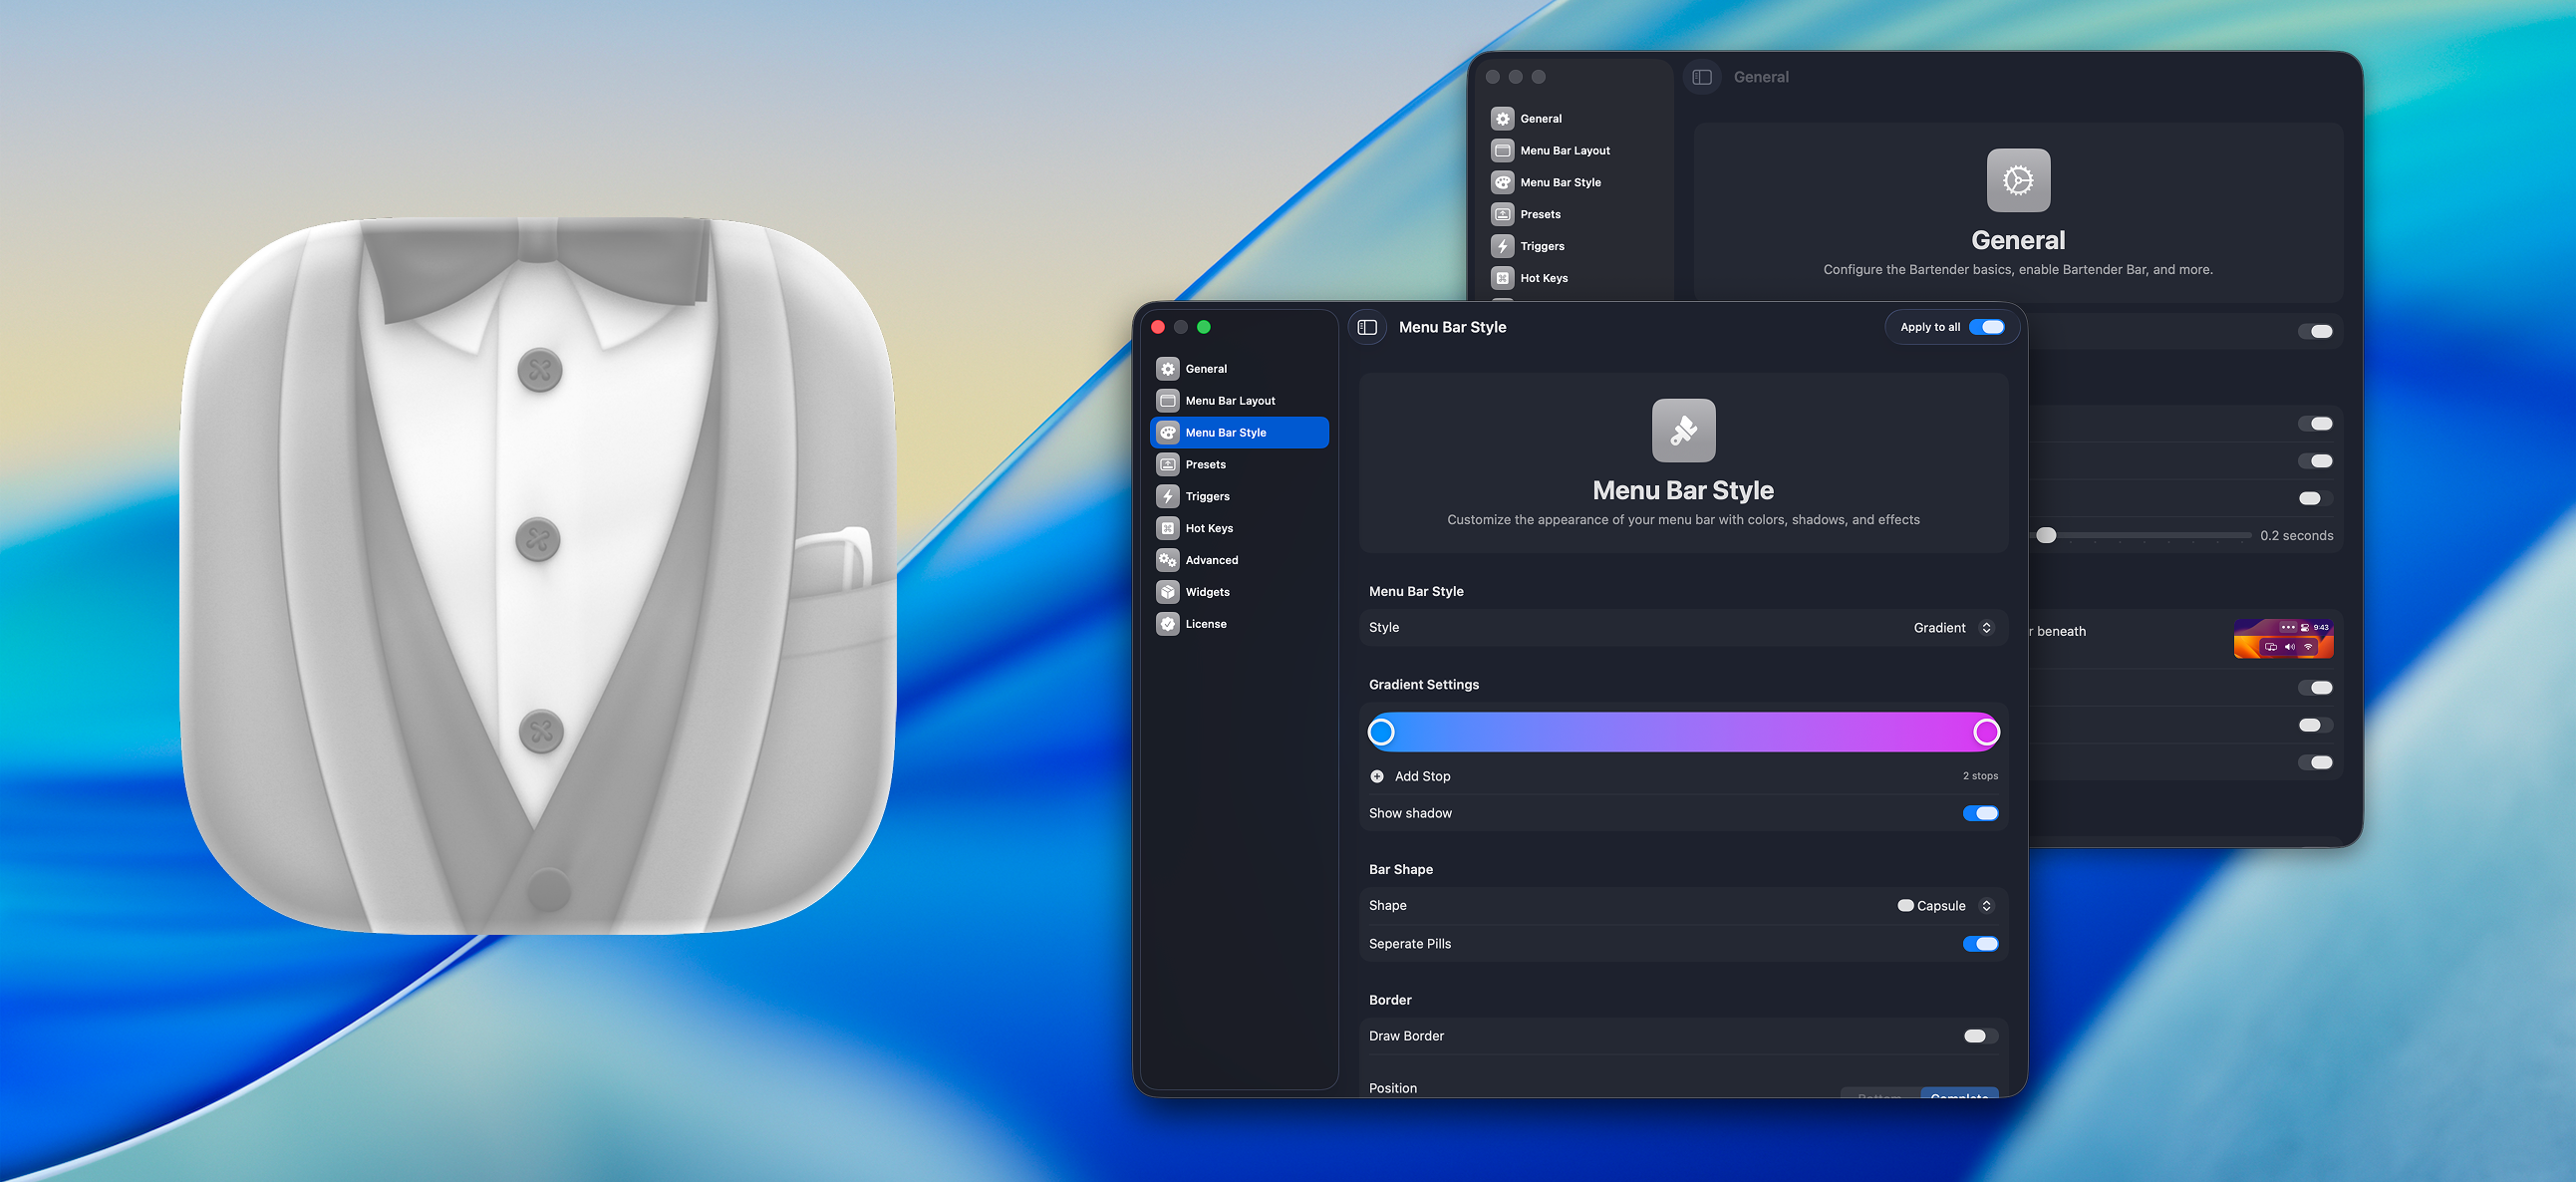Screen dimensions: 2576x1182
Task: Enable the Draw Border switch
Action: click(x=1980, y=1036)
